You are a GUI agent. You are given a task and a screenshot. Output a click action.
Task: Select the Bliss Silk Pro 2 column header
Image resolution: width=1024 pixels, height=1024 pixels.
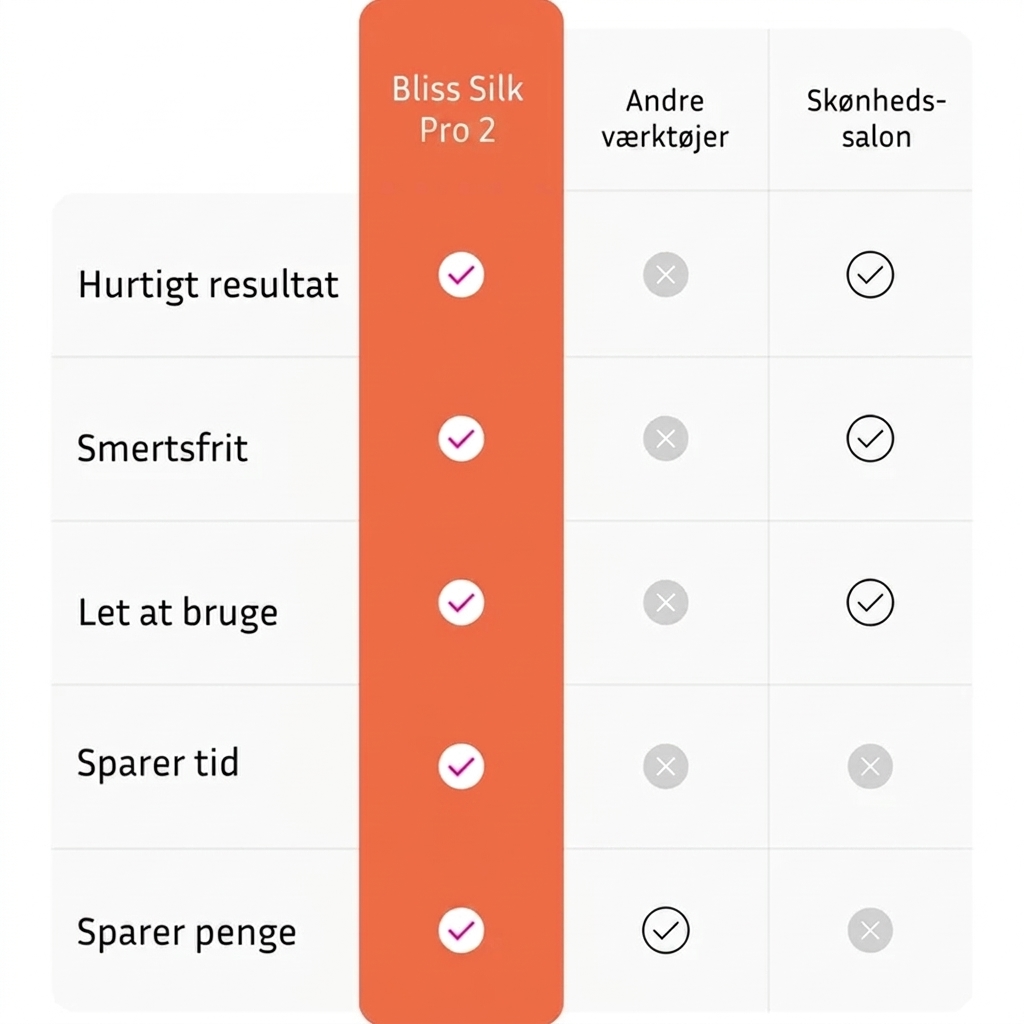pos(458,109)
